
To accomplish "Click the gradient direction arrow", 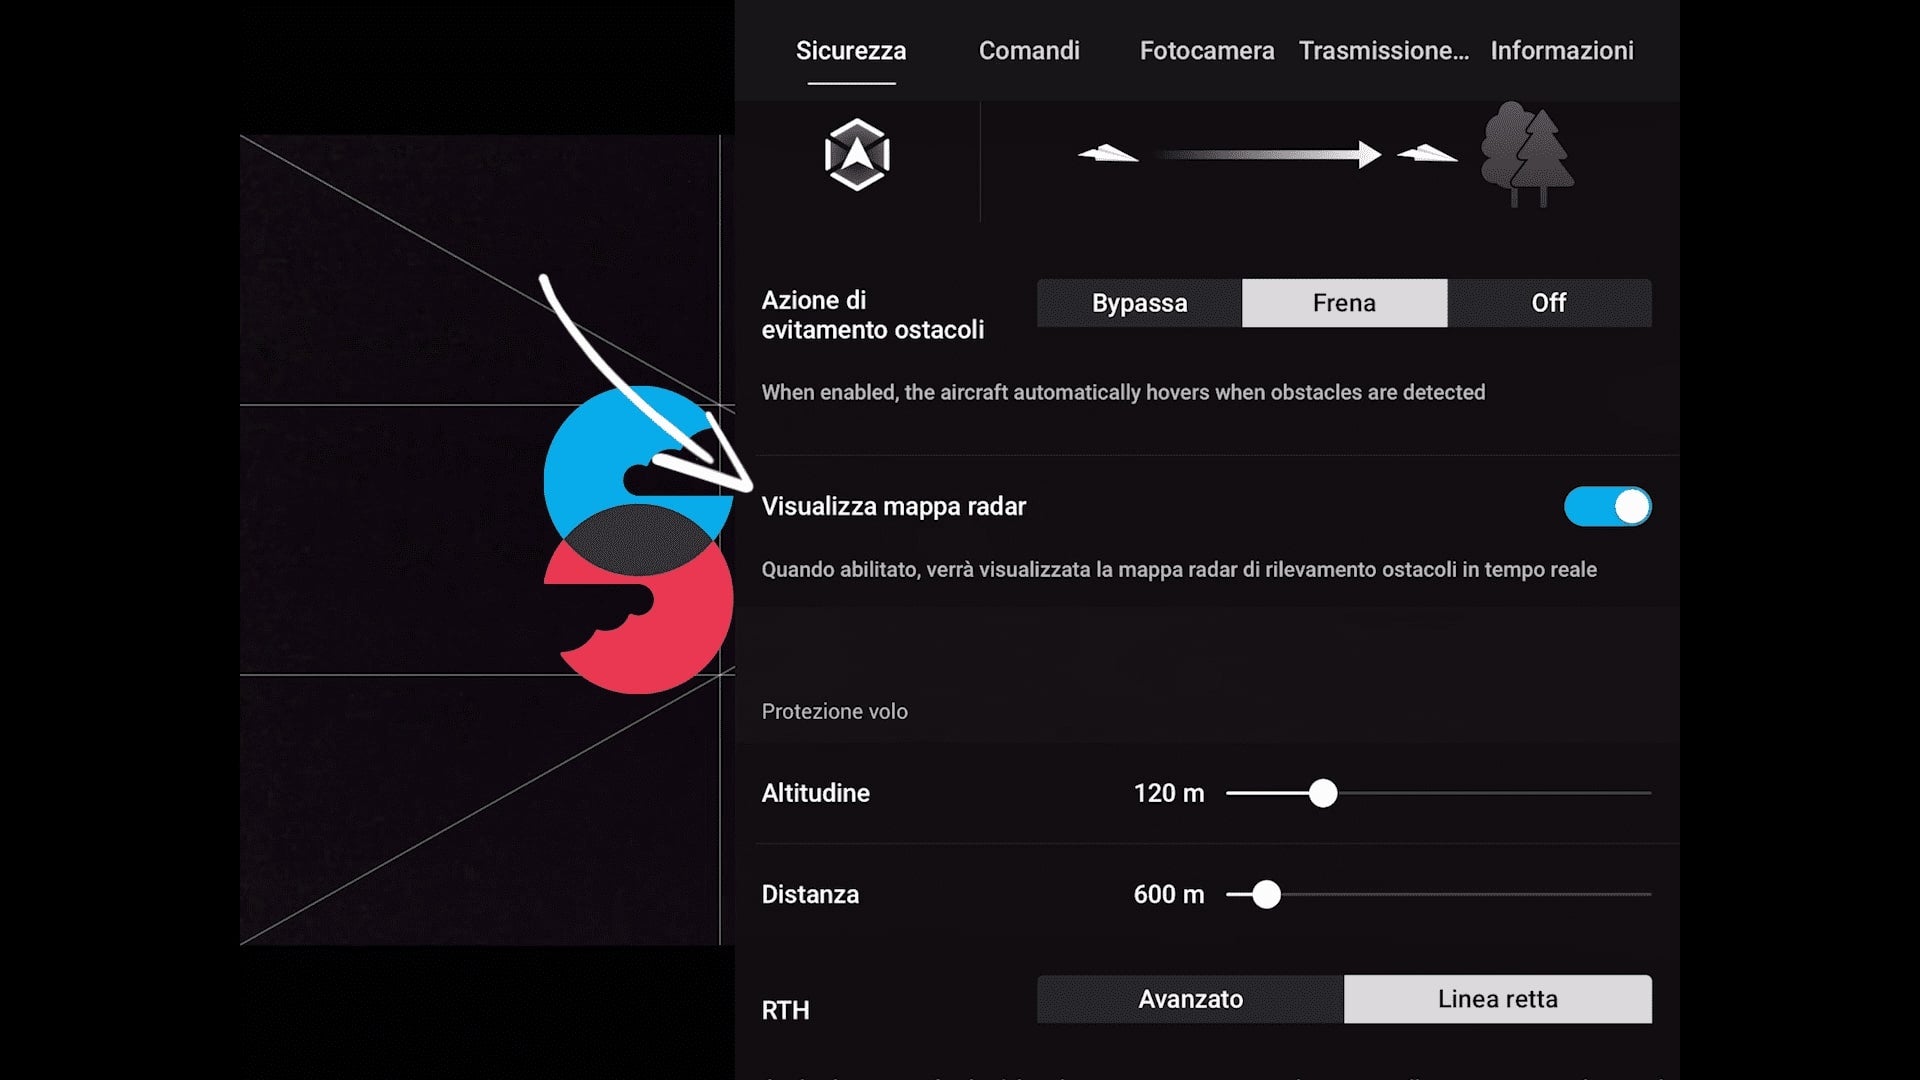I will (1268, 155).
